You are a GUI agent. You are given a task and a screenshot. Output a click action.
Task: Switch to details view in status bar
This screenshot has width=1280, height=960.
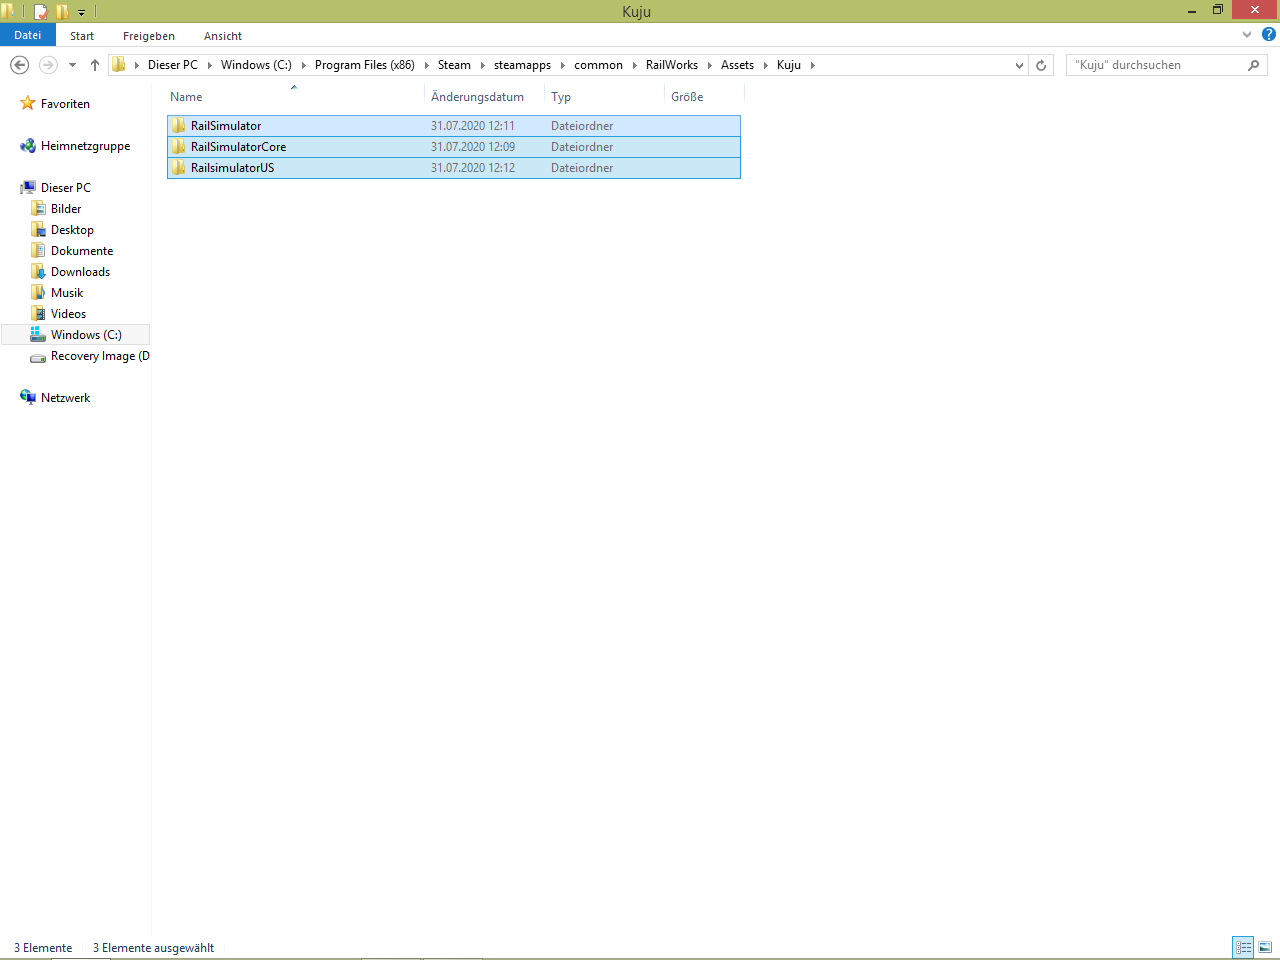click(x=1243, y=947)
